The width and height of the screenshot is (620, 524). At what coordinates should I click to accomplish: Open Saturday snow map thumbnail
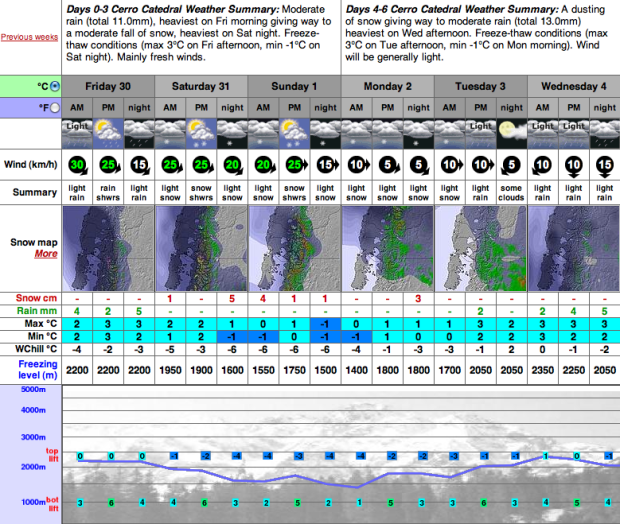click(x=201, y=248)
